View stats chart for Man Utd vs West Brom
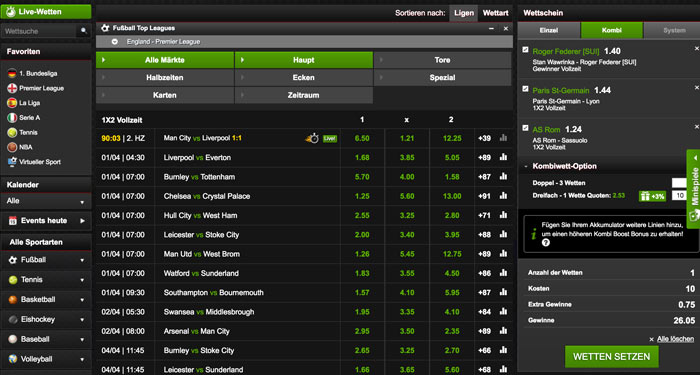This screenshot has width=700, height=375. [x=504, y=254]
